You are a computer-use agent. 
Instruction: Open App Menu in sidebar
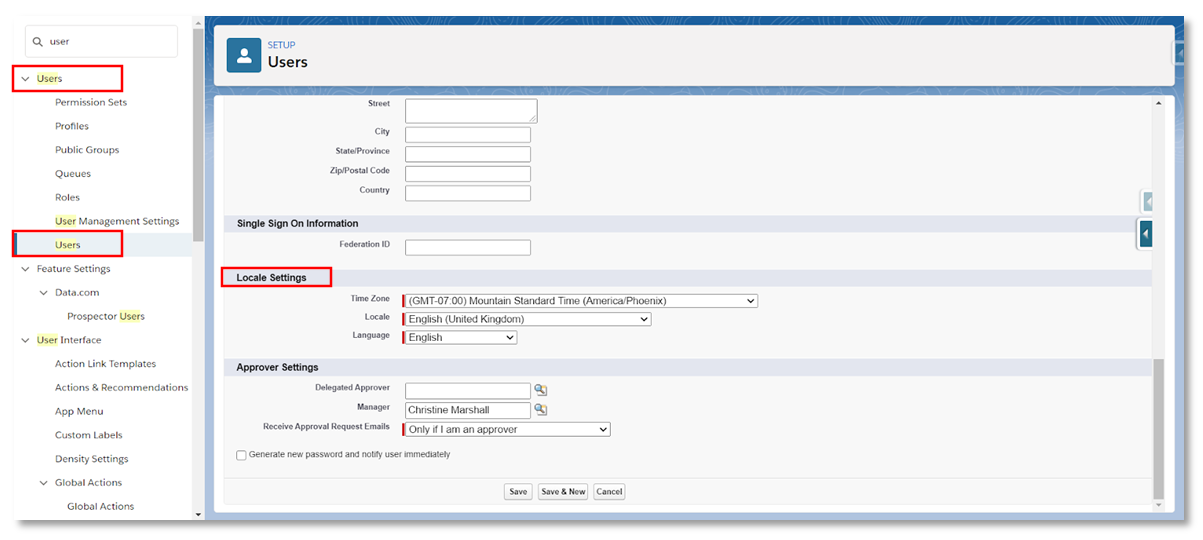tap(78, 412)
